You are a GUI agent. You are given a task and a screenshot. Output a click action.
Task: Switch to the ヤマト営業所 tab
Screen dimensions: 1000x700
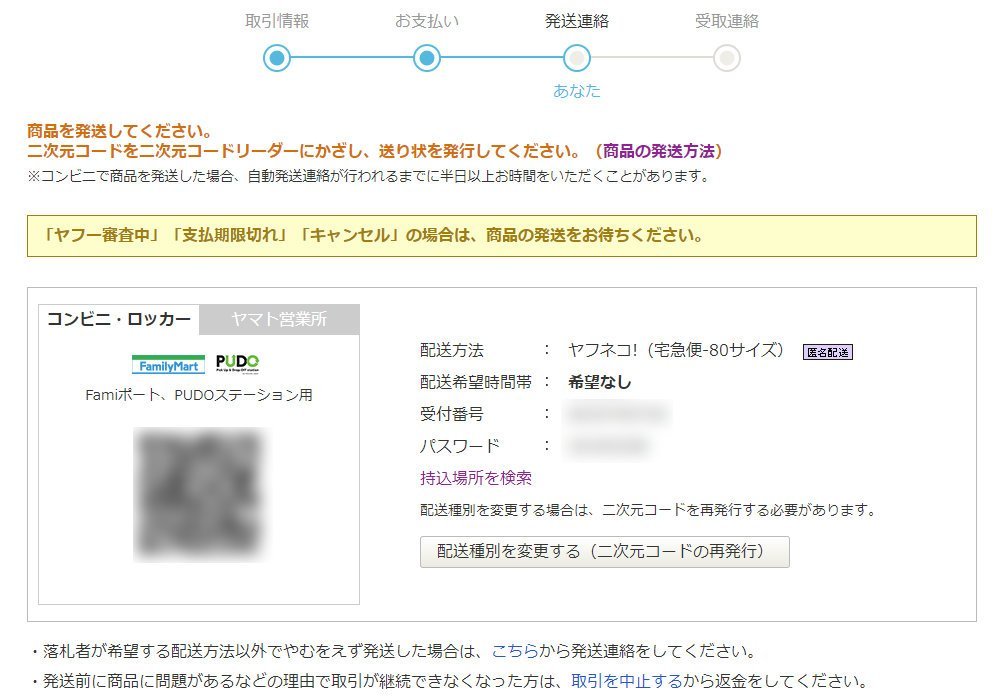[279, 319]
